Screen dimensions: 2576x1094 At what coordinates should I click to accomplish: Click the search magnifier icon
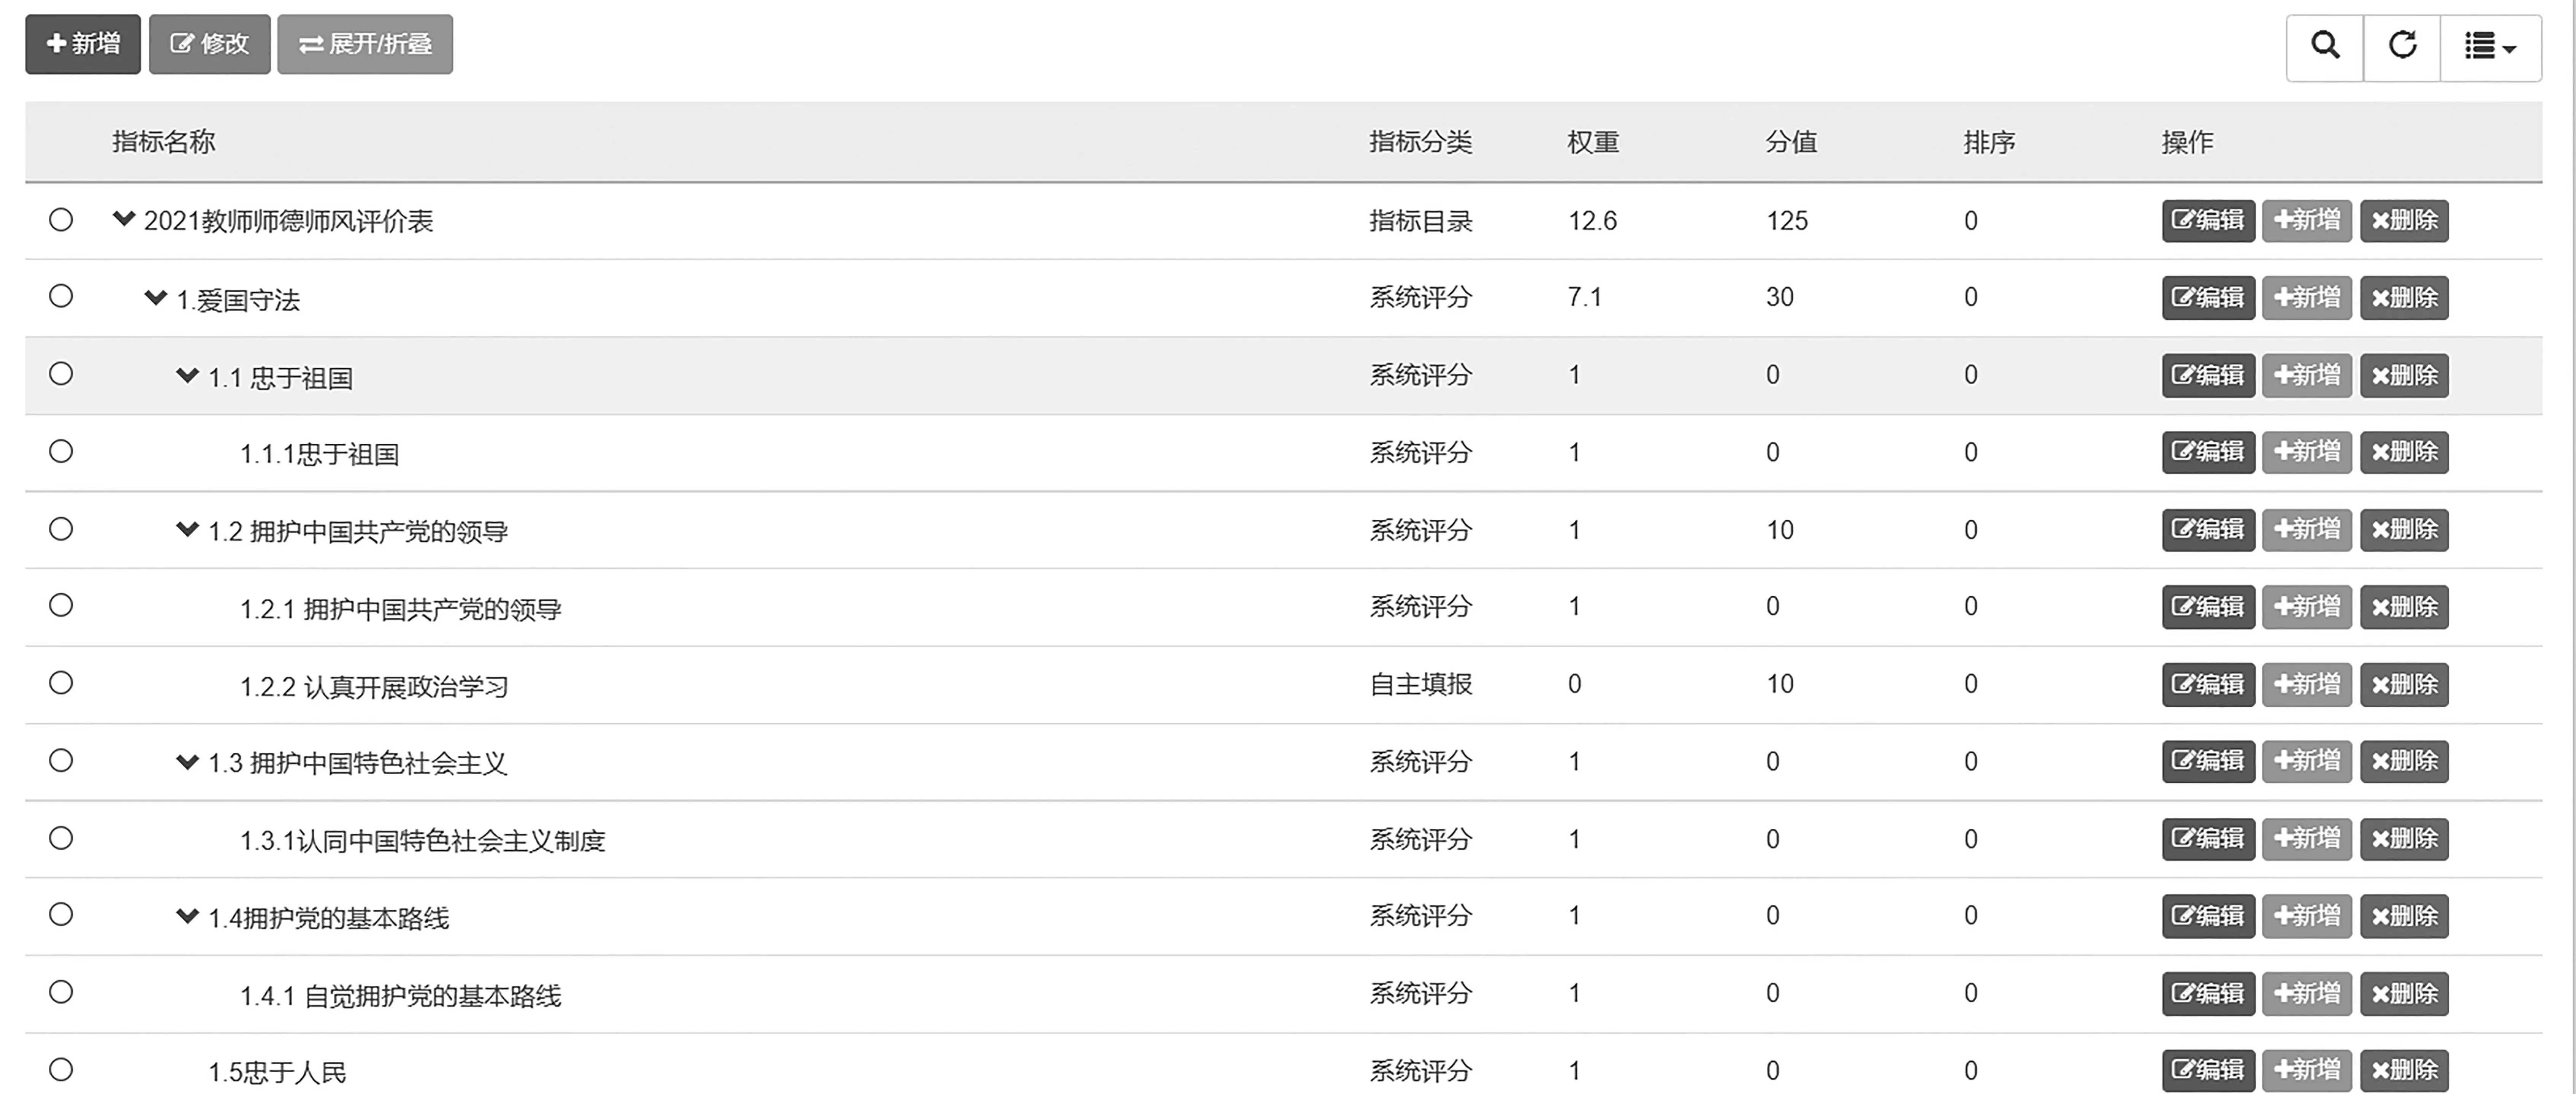click(2325, 46)
